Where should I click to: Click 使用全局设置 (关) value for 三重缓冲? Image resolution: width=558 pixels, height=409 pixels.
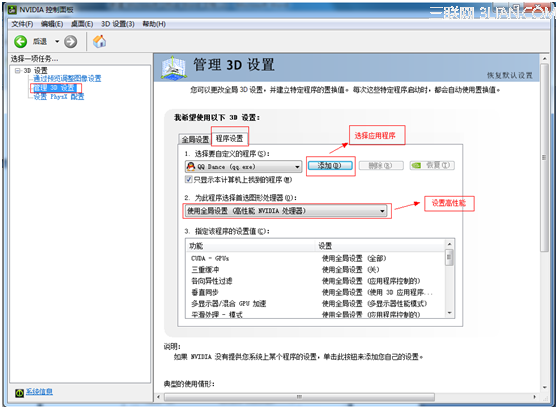(x=351, y=269)
